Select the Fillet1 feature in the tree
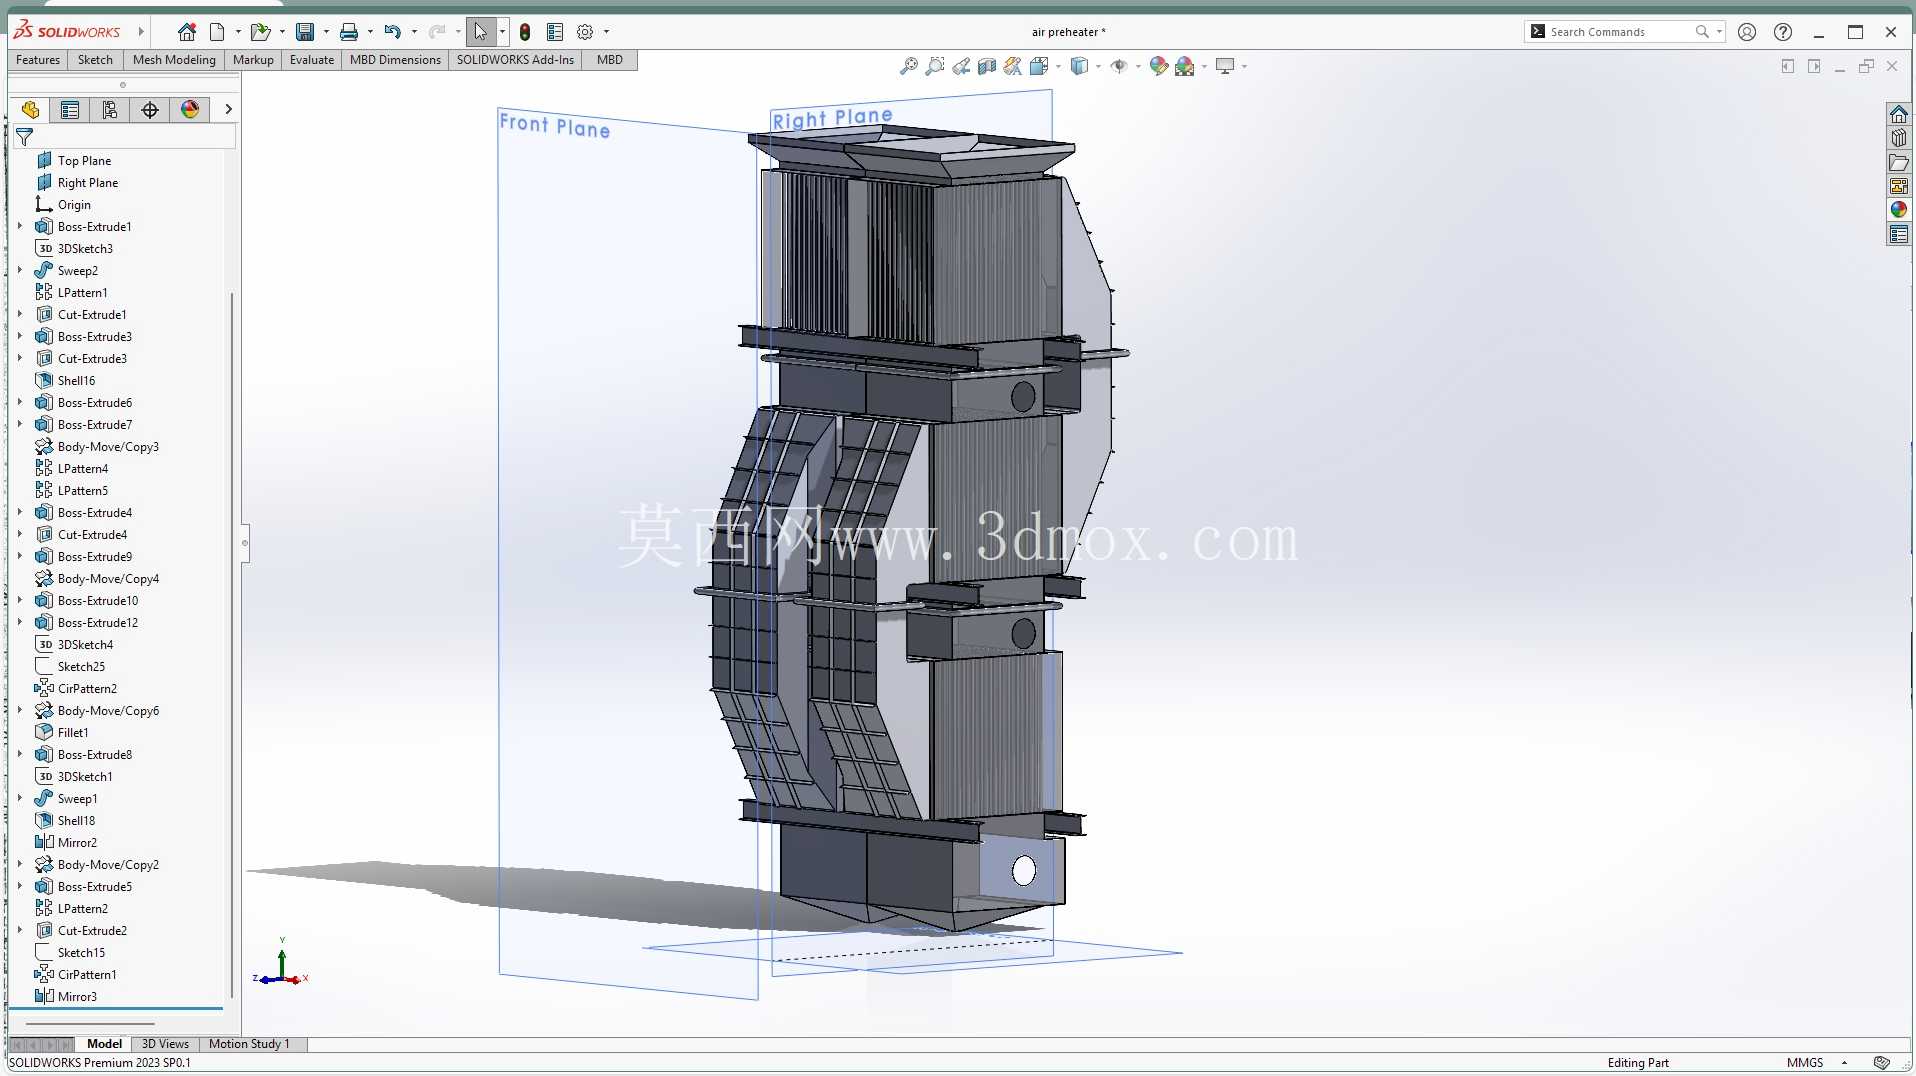The width and height of the screenshot is (1916, 1076). (73, 733)
